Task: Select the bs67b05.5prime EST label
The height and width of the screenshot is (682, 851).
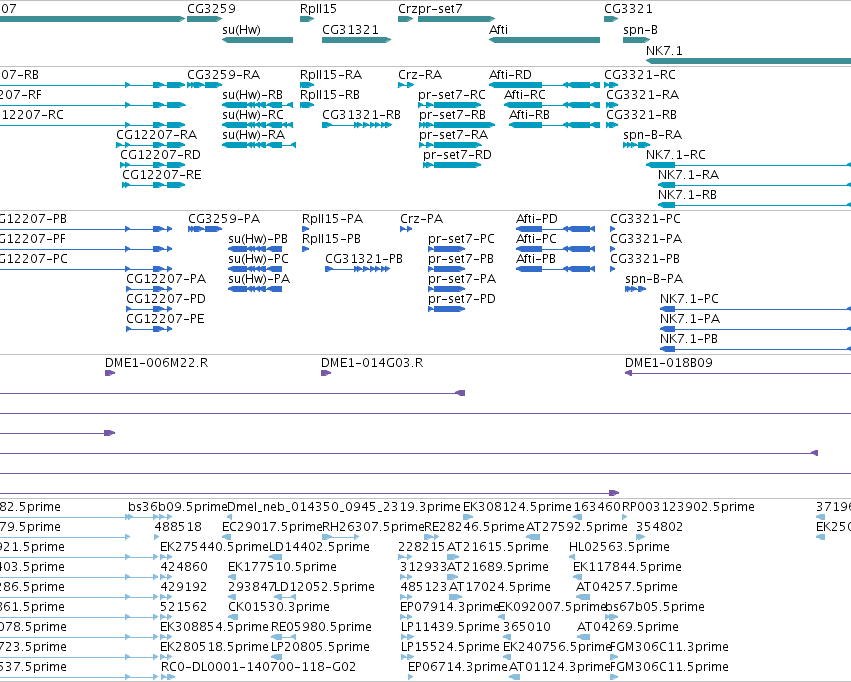Action: coord(655,607)
